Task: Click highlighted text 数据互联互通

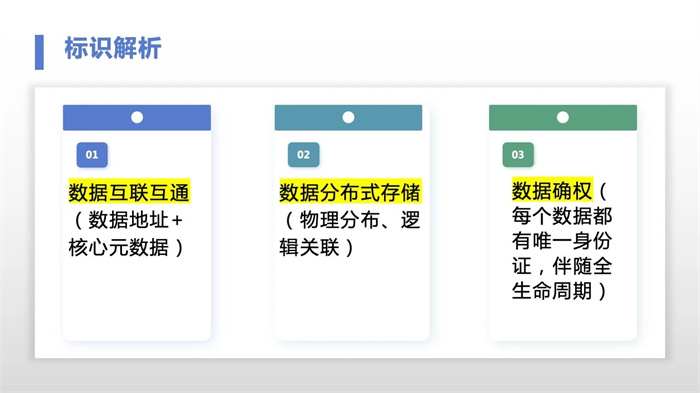Action: (129, 192)
